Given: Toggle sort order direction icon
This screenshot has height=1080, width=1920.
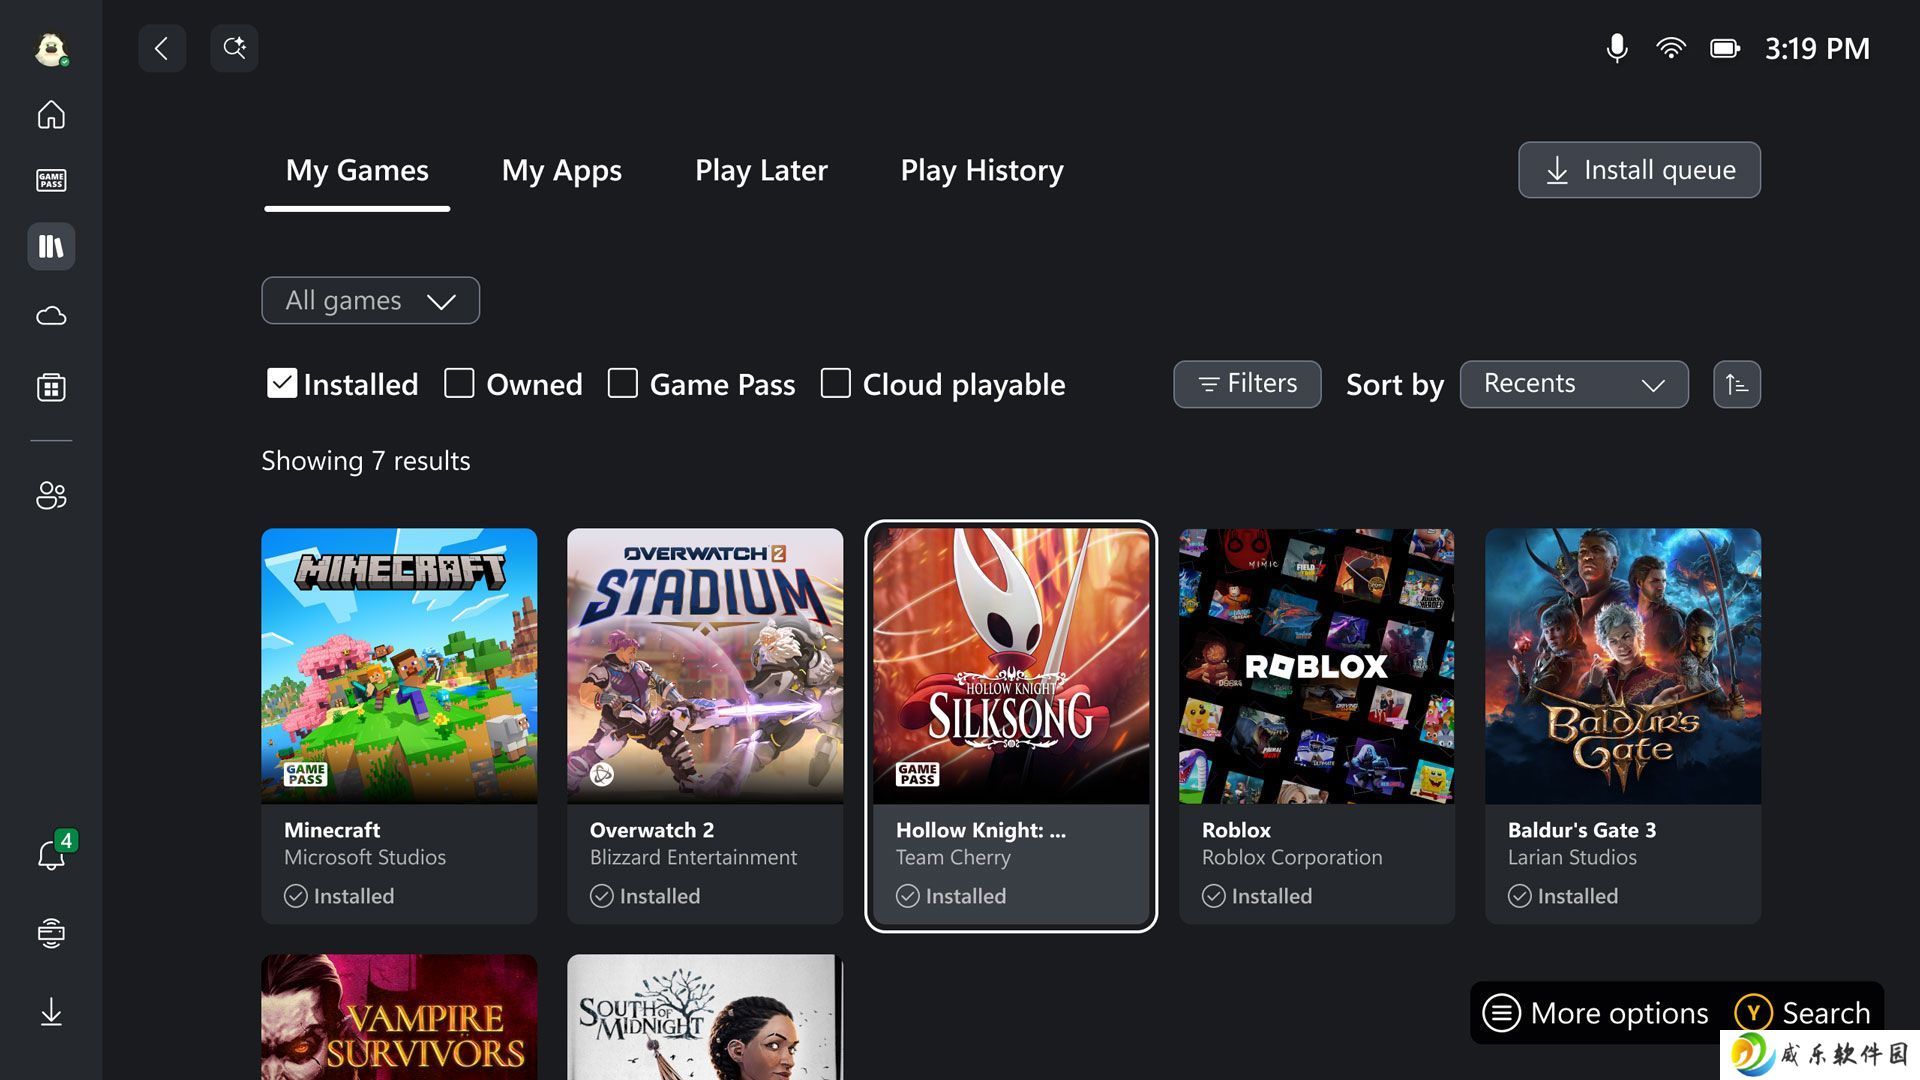Looking at the screenshot, I should (1737, 384).
